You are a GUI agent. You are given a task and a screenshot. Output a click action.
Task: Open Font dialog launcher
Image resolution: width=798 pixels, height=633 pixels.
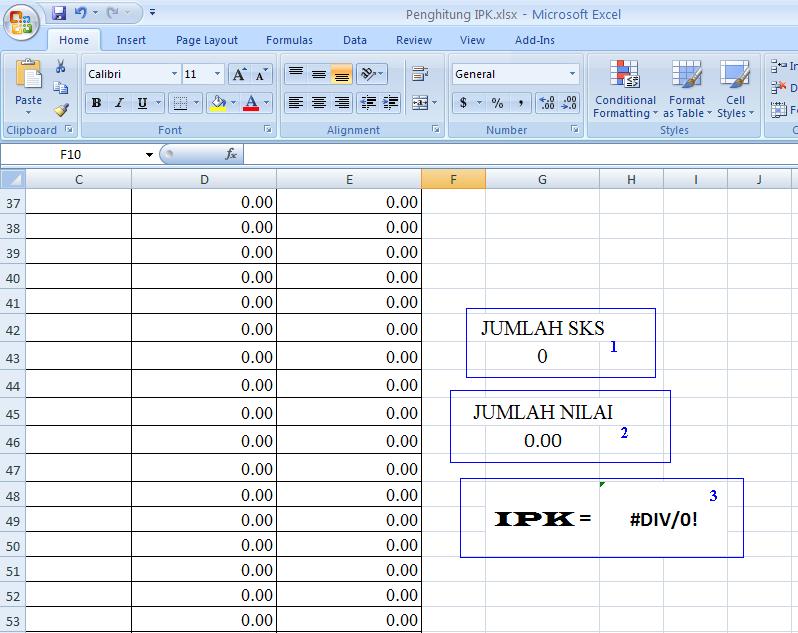click(268, 129)
